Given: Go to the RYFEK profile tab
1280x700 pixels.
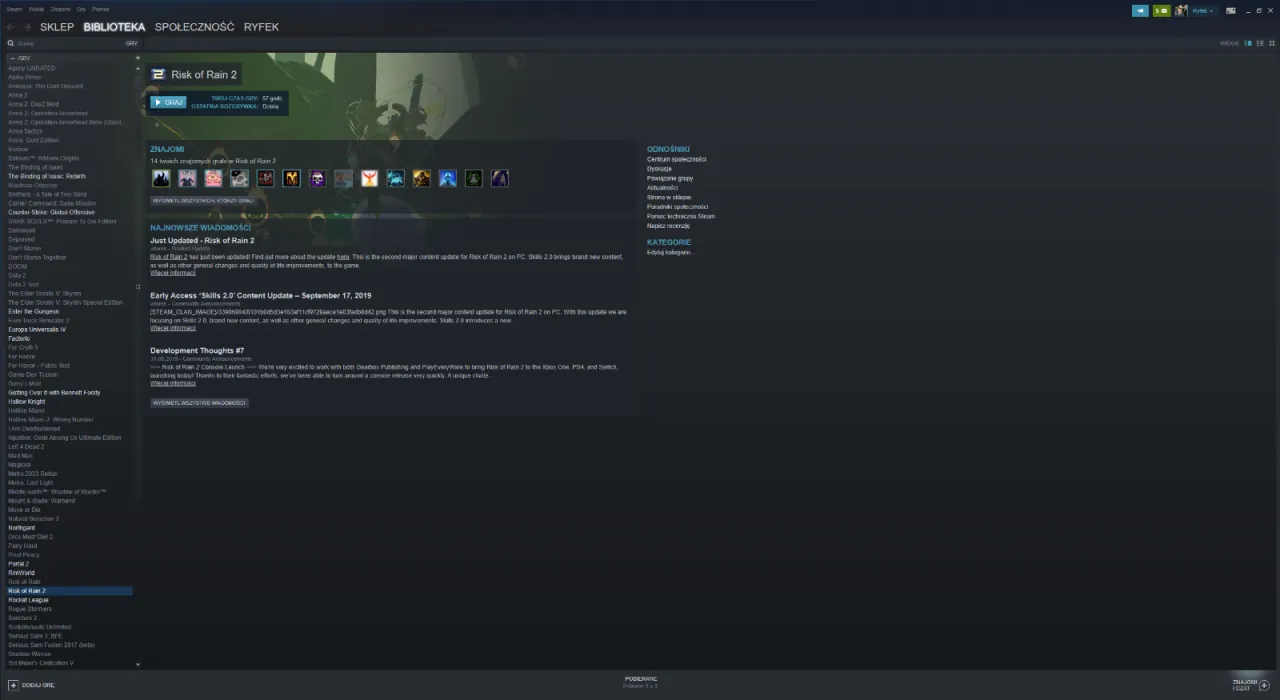Looking at the screenshot, I should point(261,27).
